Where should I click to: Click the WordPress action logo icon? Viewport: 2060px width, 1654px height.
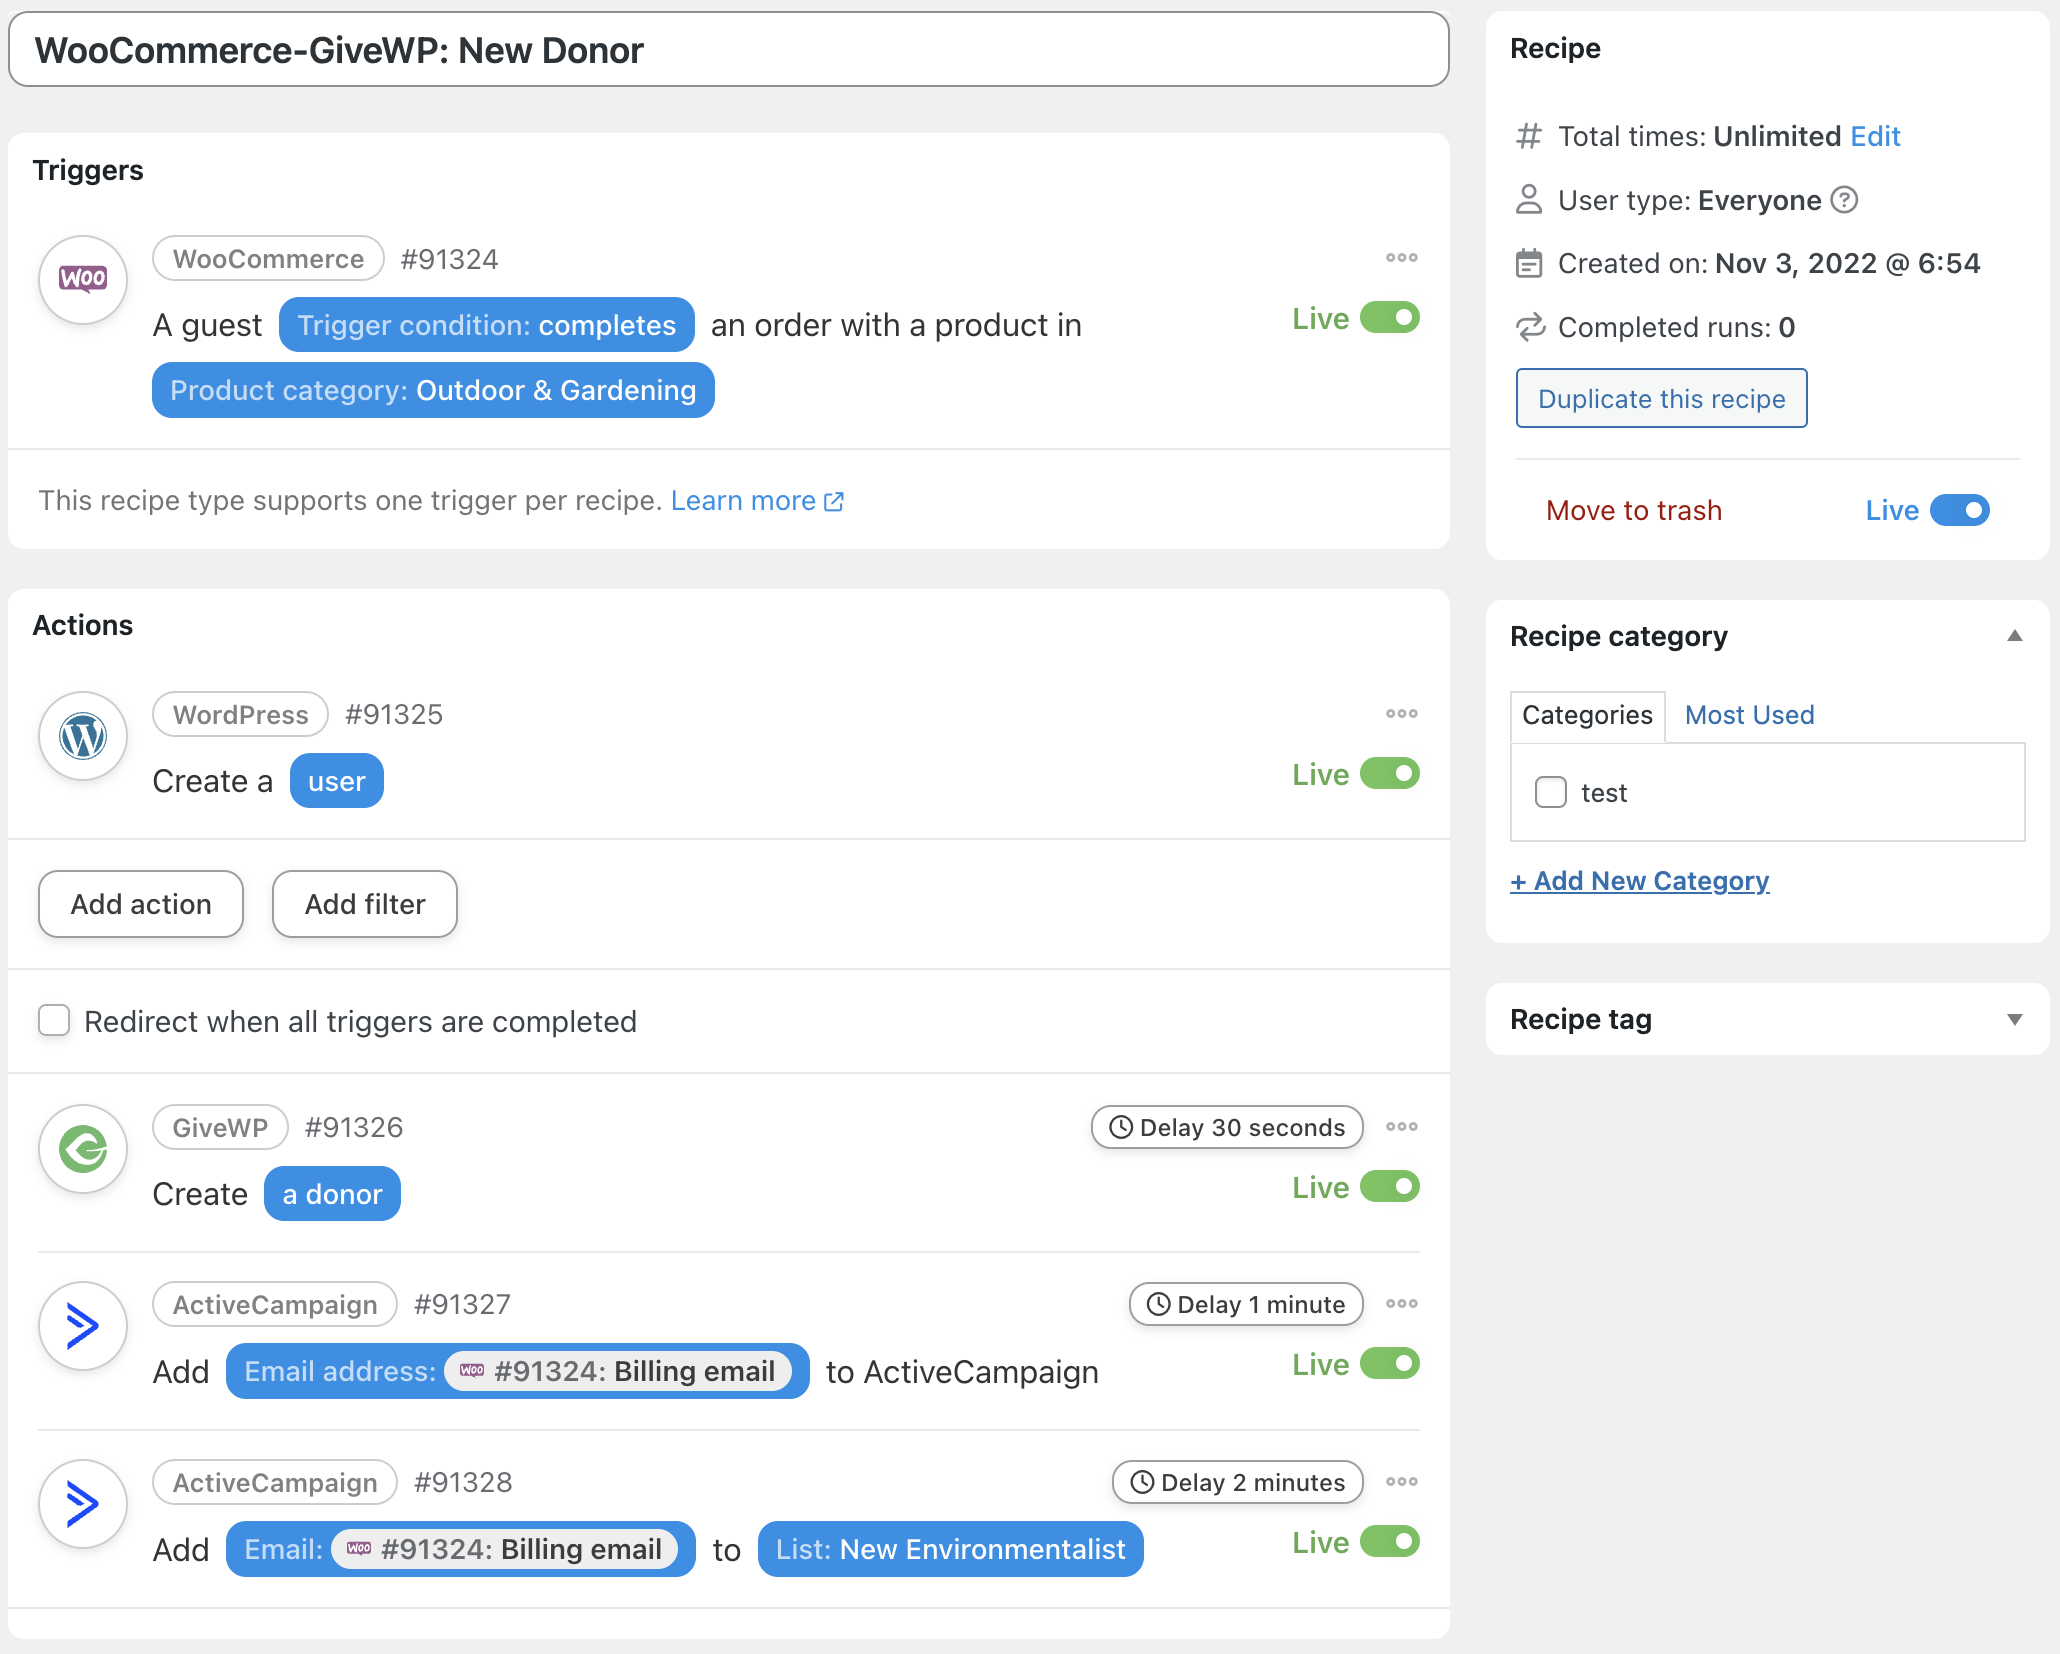83,736
